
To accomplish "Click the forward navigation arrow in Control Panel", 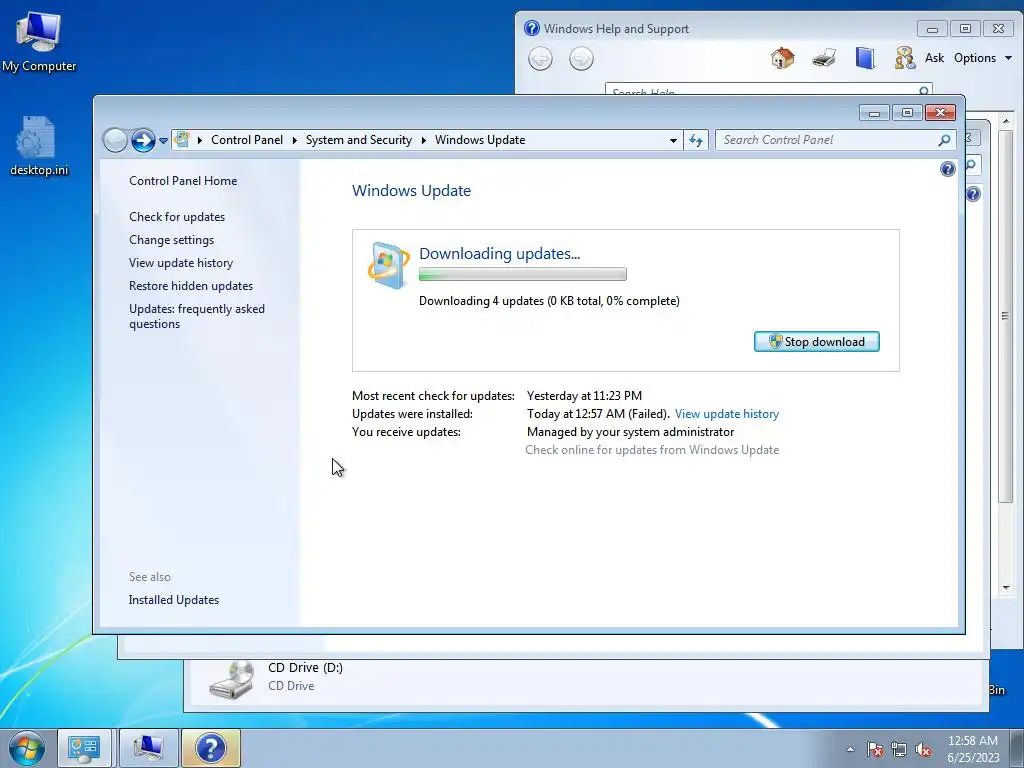I will pyautogui.click(x=143, y=140).
